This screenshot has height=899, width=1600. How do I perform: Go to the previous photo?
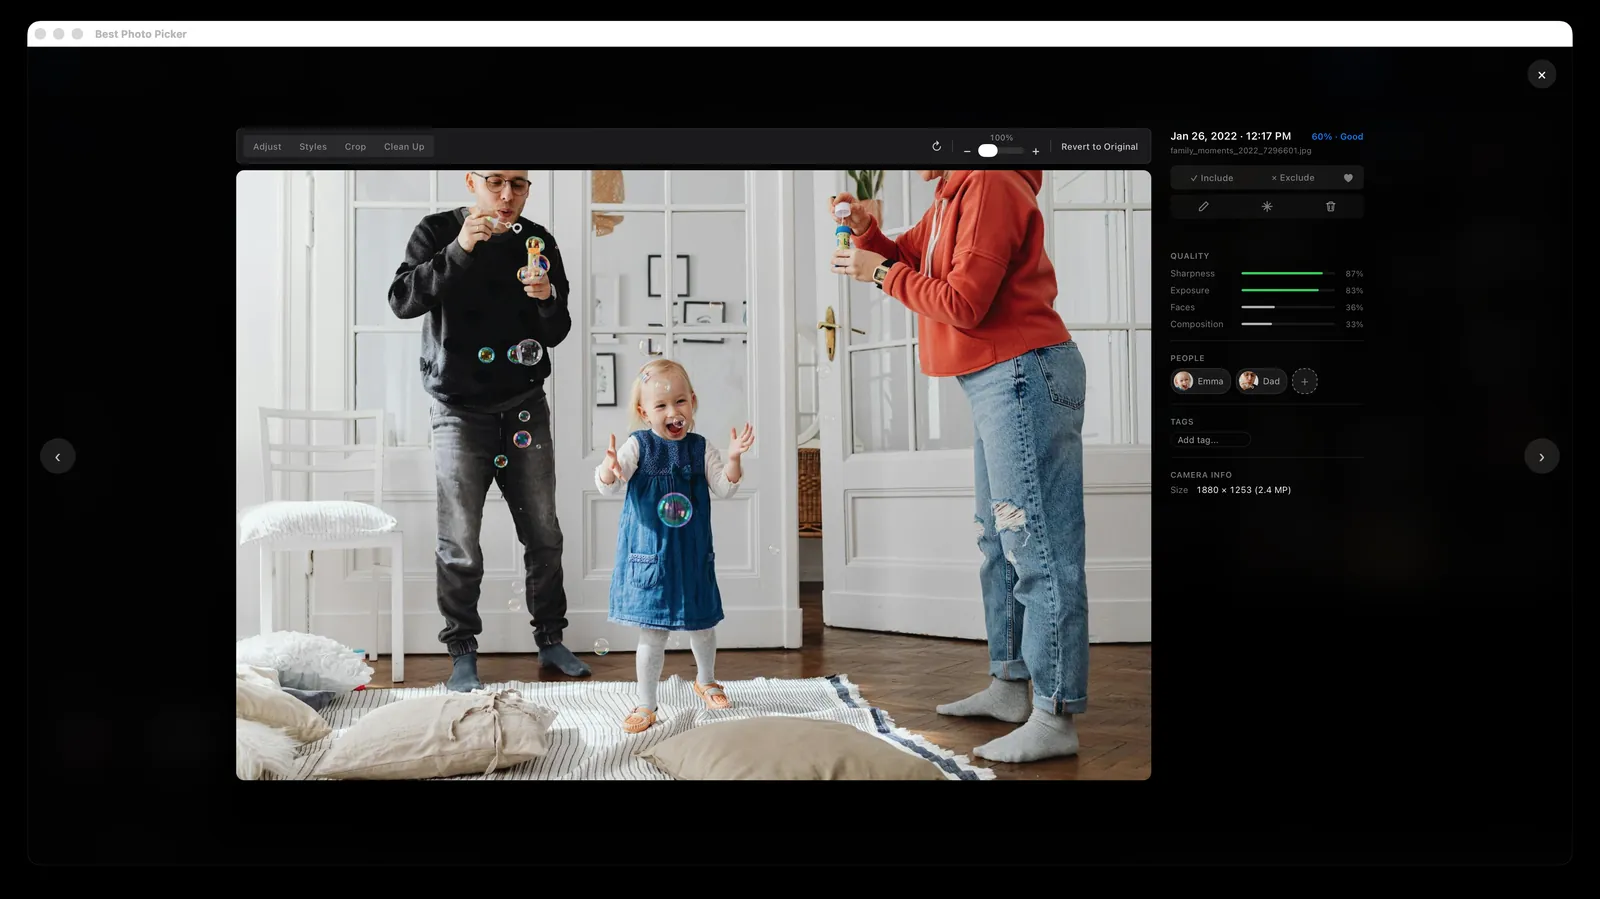point(58,457)
